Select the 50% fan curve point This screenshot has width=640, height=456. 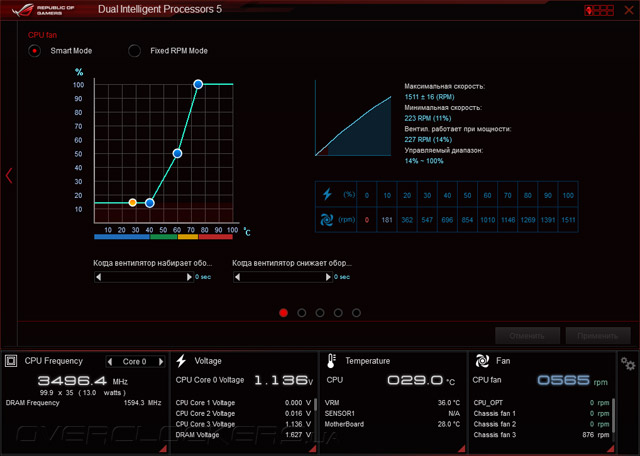(177, 153)
